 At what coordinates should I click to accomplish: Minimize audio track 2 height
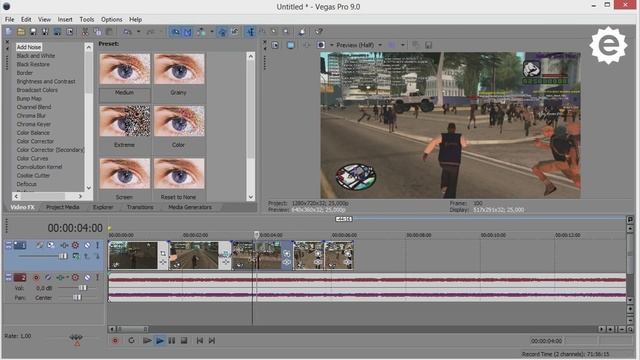(9, 276)
